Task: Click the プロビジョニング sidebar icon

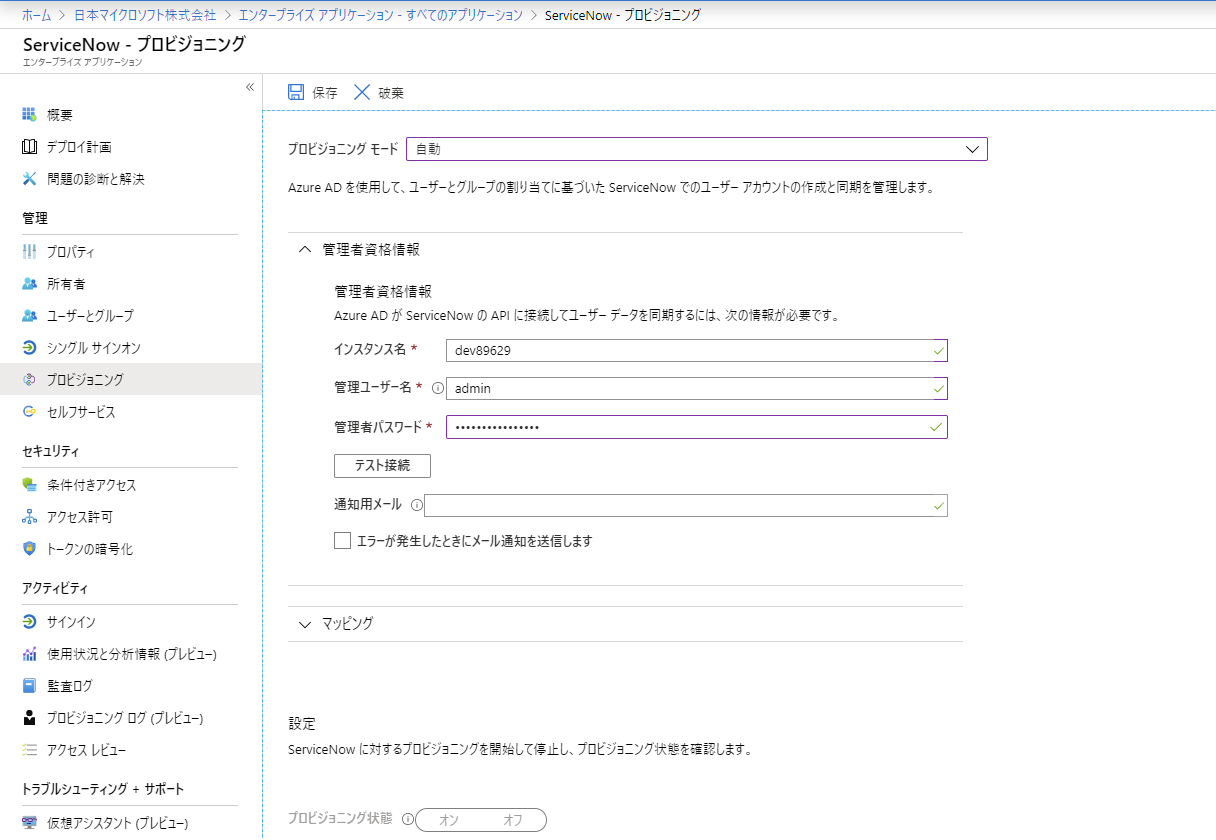Action: click(x=29, y=380)
